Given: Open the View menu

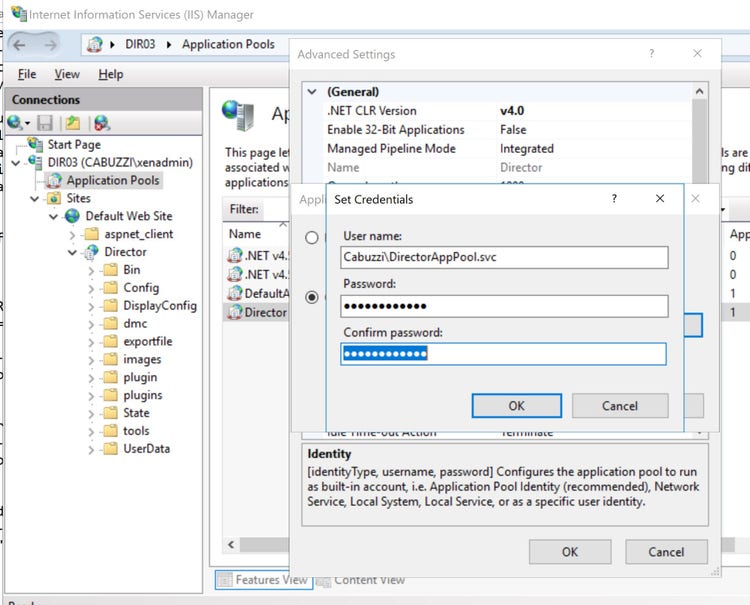Looking at the screenshot, I should (67, 74).
